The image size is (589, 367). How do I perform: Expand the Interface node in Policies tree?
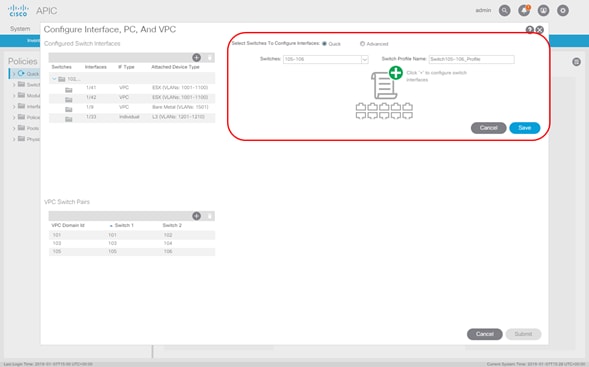[14, 107]
